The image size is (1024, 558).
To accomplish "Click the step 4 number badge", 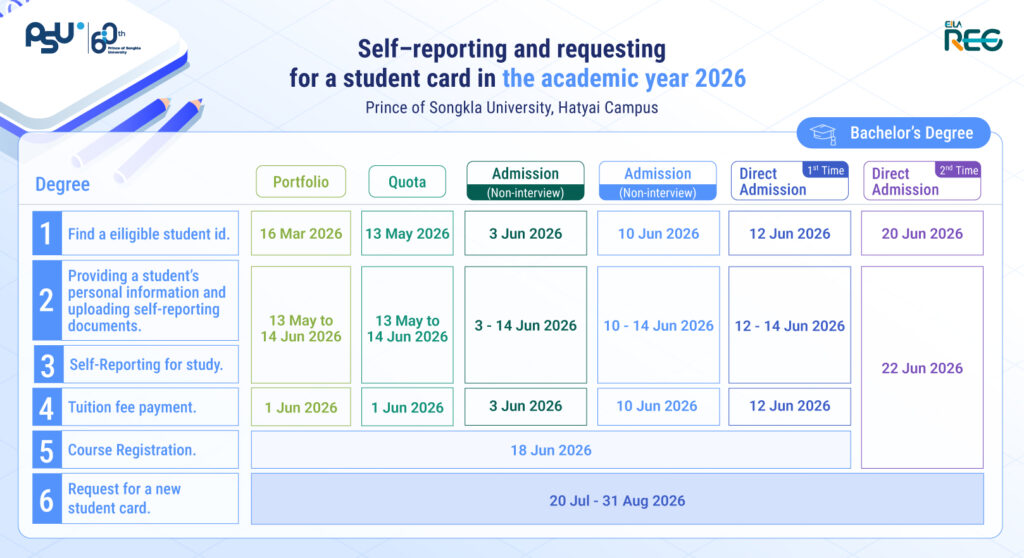I will tap(46, 407).
